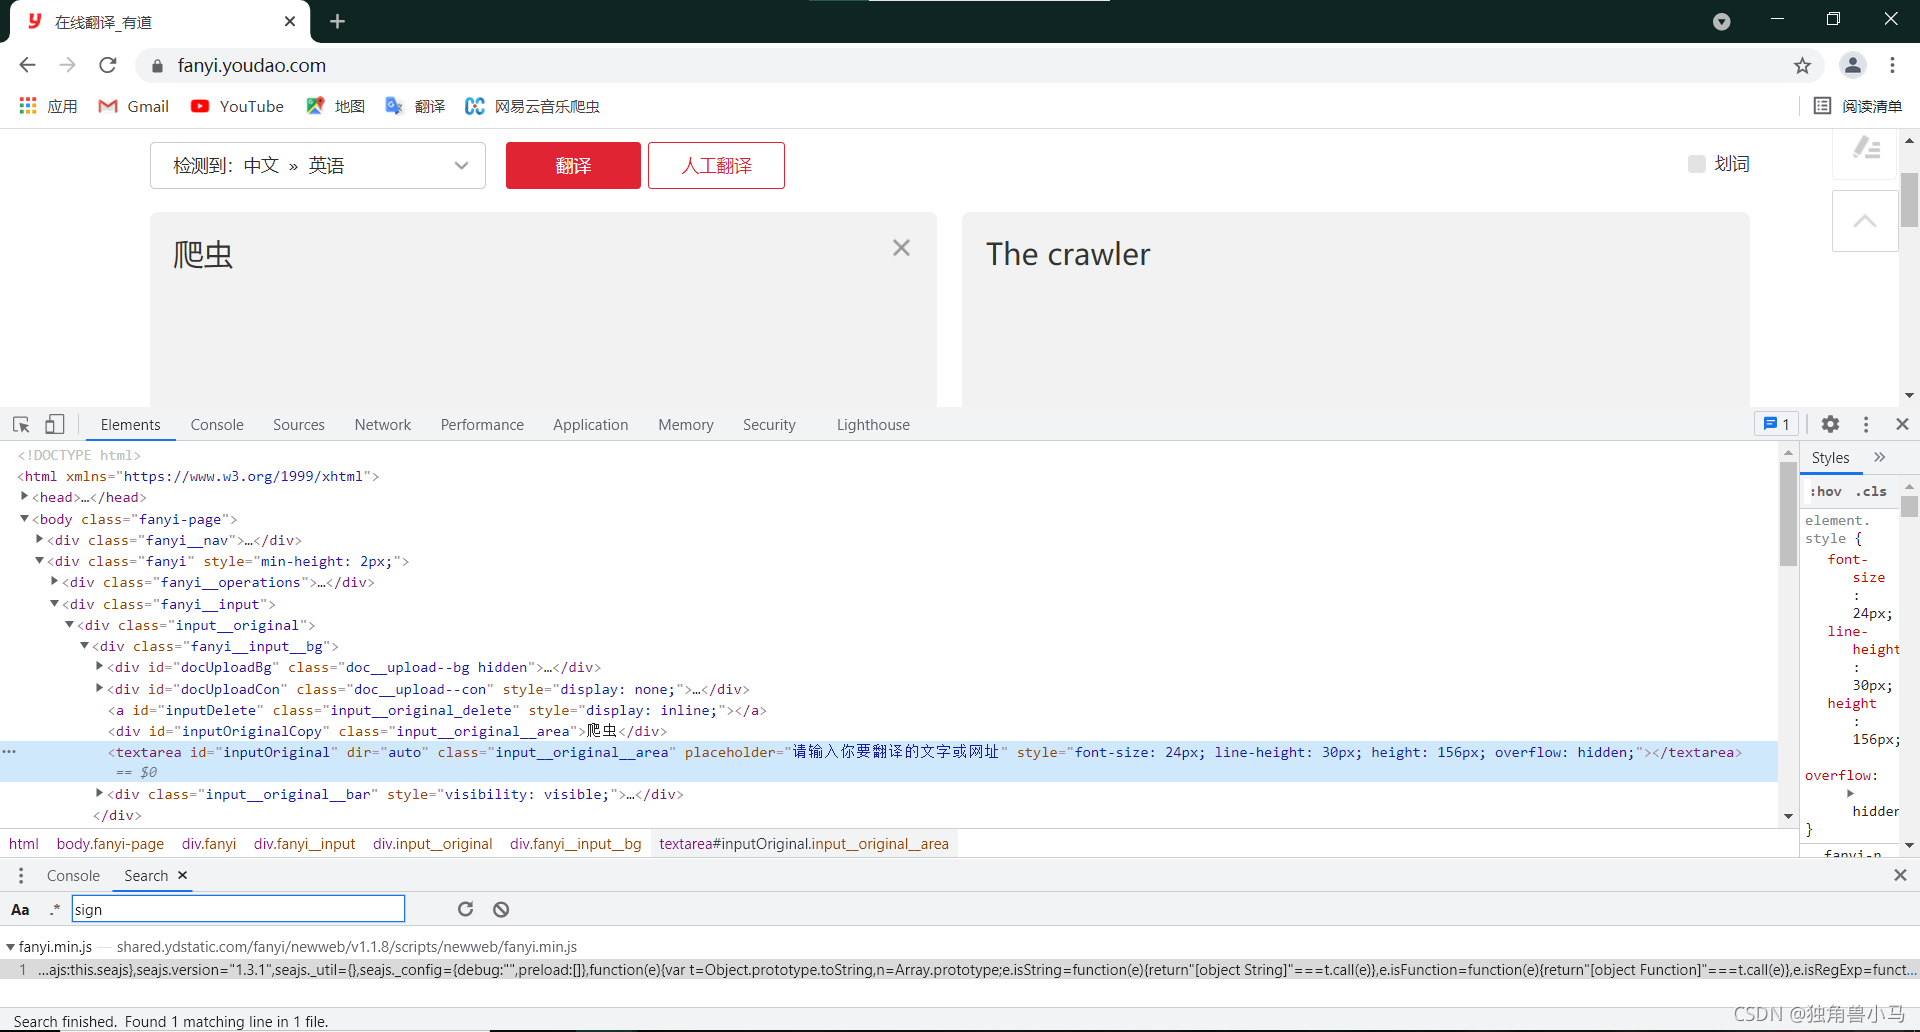Image resolution: width=1920 pixels, height=1032 pixels.
Task: Open the YouTube bookmark
Action: point(237,106)
